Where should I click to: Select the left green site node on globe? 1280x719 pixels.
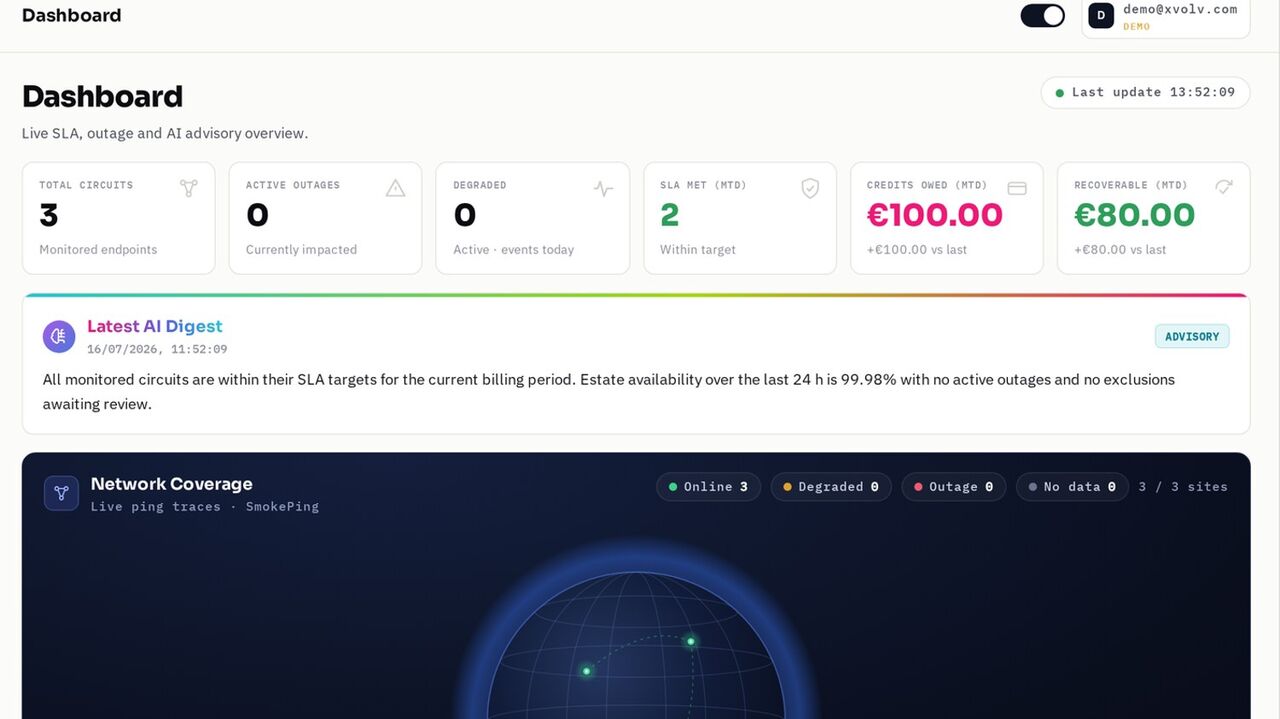[x=586, y=671]
